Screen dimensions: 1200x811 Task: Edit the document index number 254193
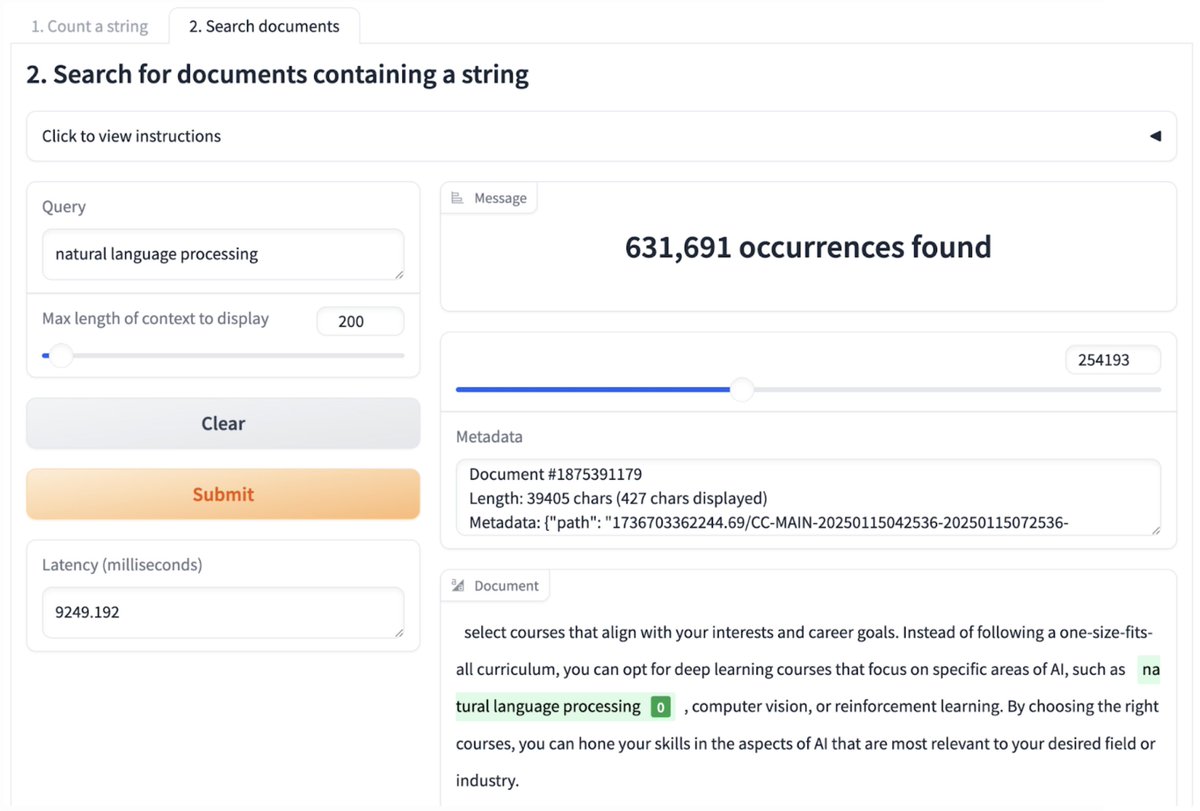(1112, 360)
